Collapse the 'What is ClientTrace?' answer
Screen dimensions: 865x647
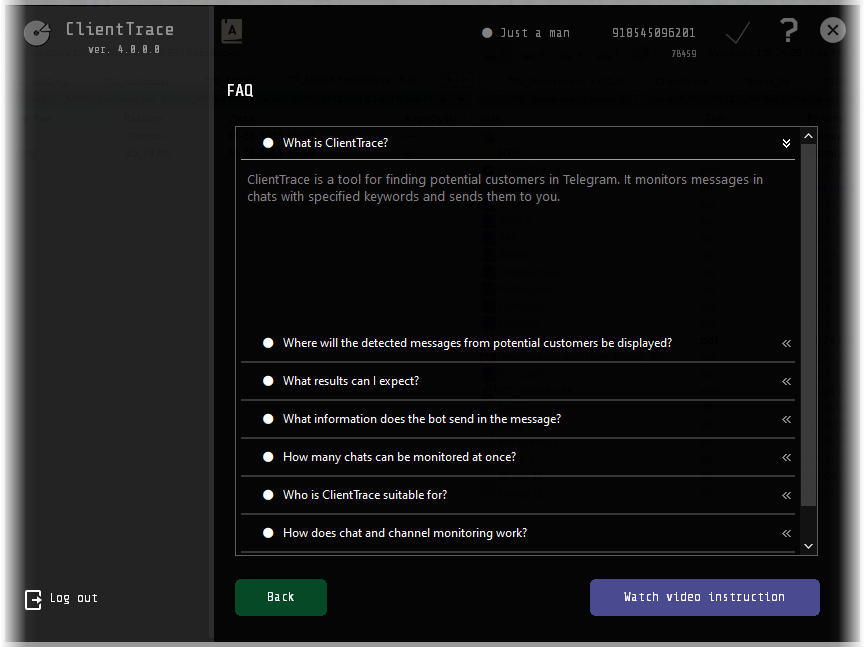coord(787,143)
